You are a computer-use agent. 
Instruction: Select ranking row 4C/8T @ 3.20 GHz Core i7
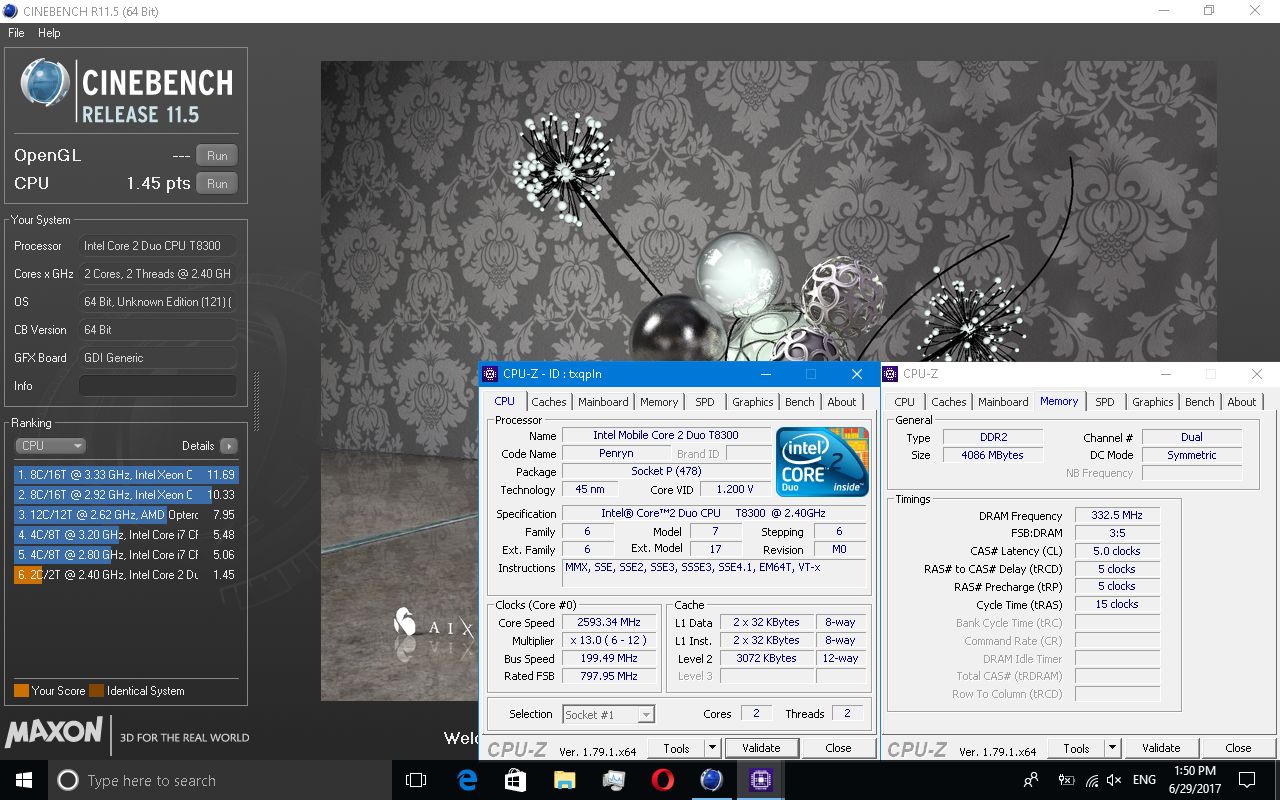click(x=126, y=535)
